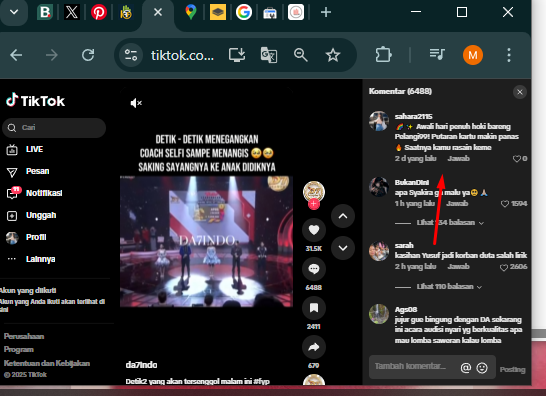Viewport: 546px width, 396px height.
Task: Bookmark this page with the star
Action: click(x=333, y=55)
